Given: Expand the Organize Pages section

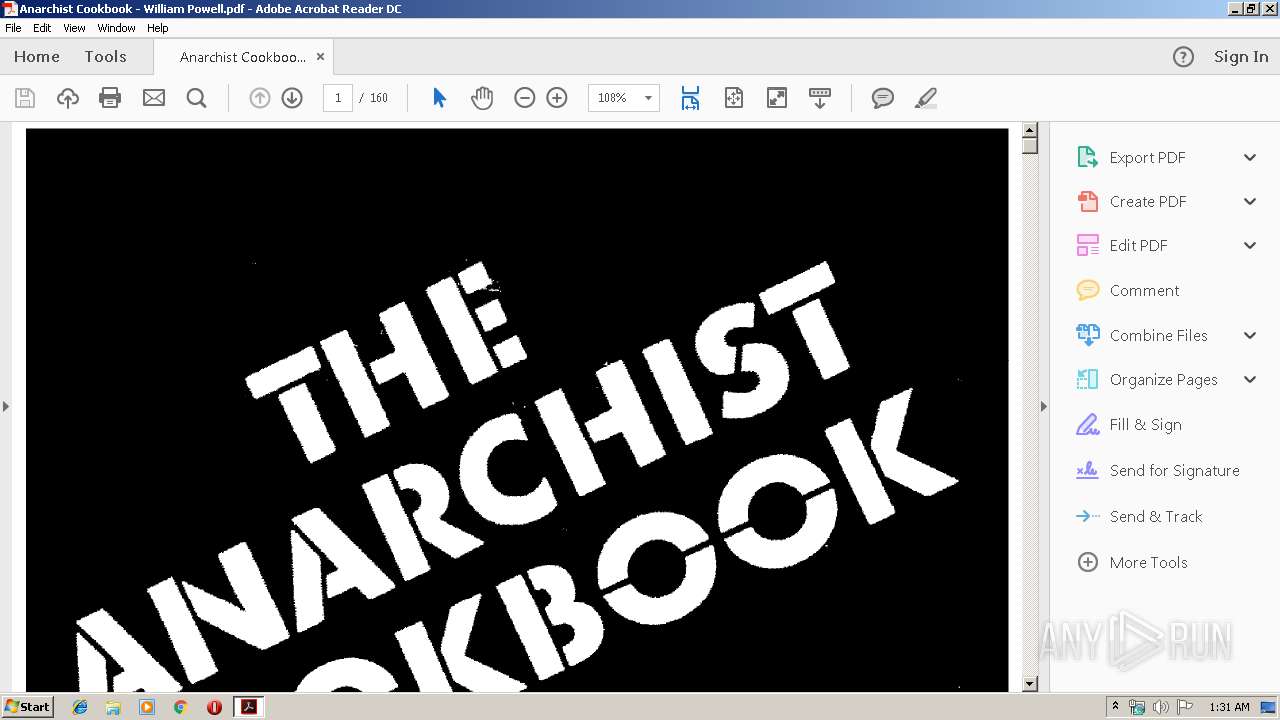Looking at the screenshot, I should (x=1249, y=379).
